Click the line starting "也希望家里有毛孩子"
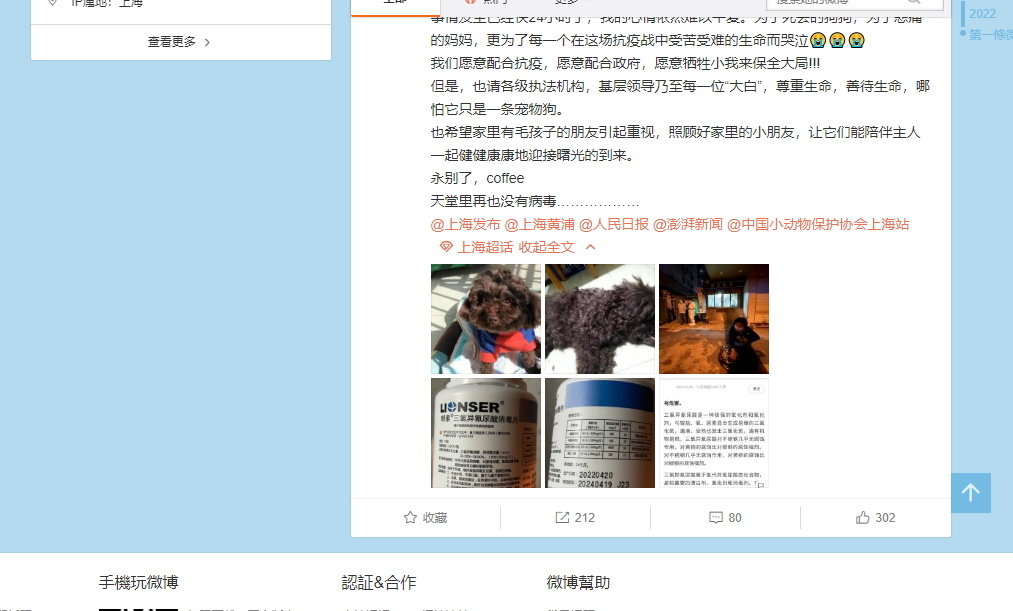1013x611 pixels. click(x=676, y=132)
